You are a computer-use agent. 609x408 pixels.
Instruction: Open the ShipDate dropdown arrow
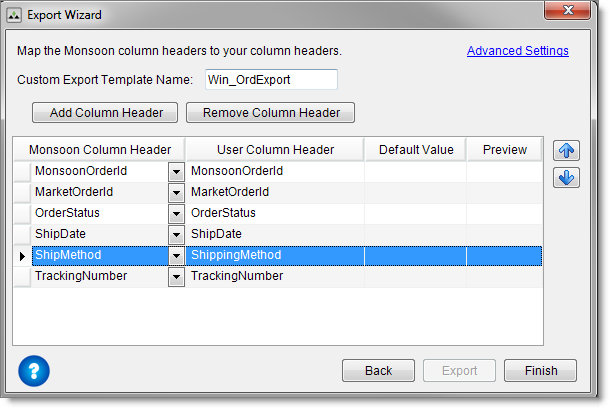(x=176, y=234)
